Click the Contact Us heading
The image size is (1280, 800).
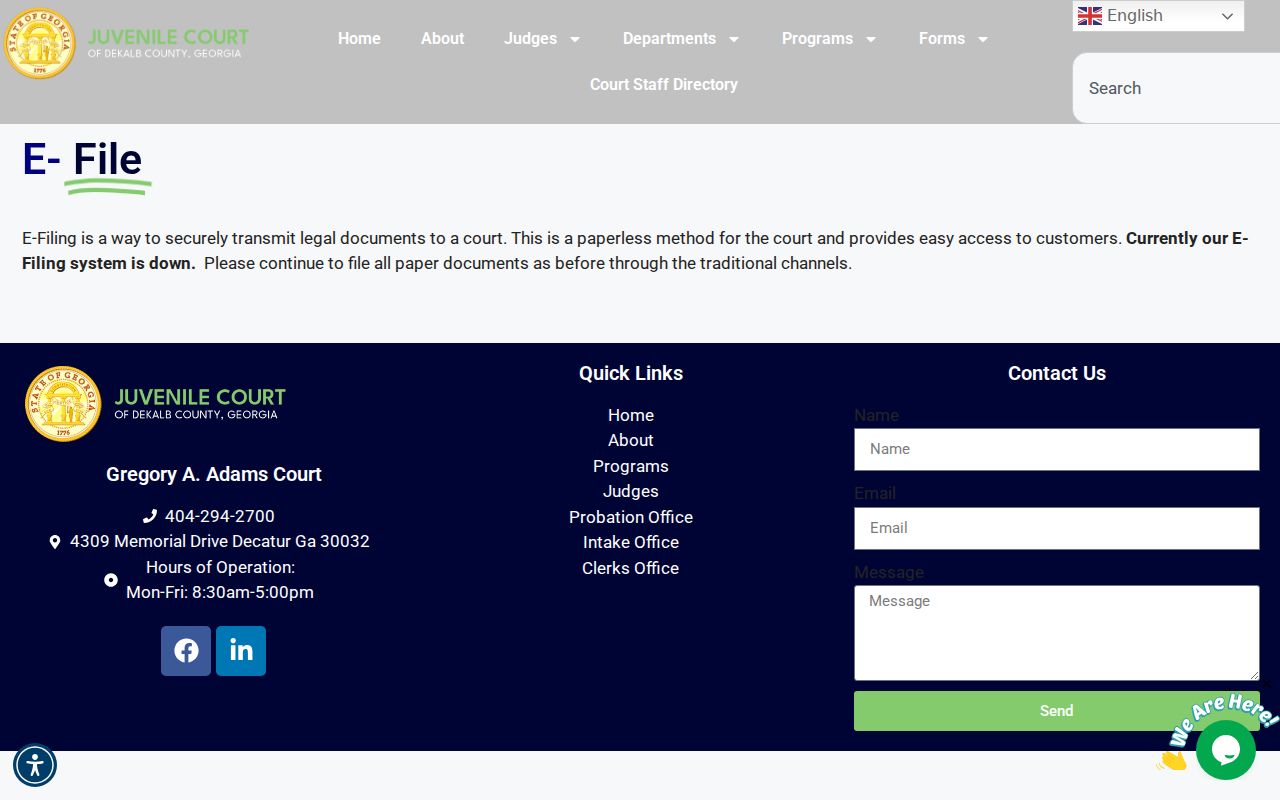pos(1057,373)
